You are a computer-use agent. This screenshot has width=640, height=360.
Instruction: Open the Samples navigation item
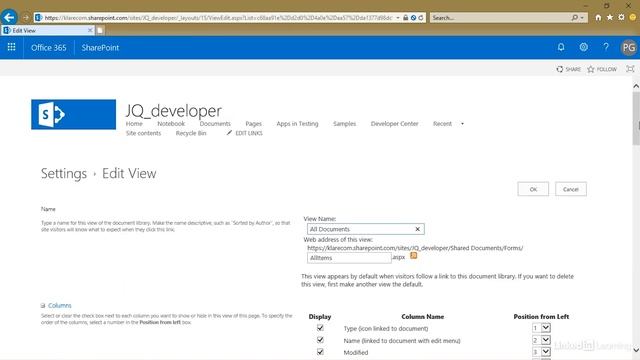coord(344,123)
